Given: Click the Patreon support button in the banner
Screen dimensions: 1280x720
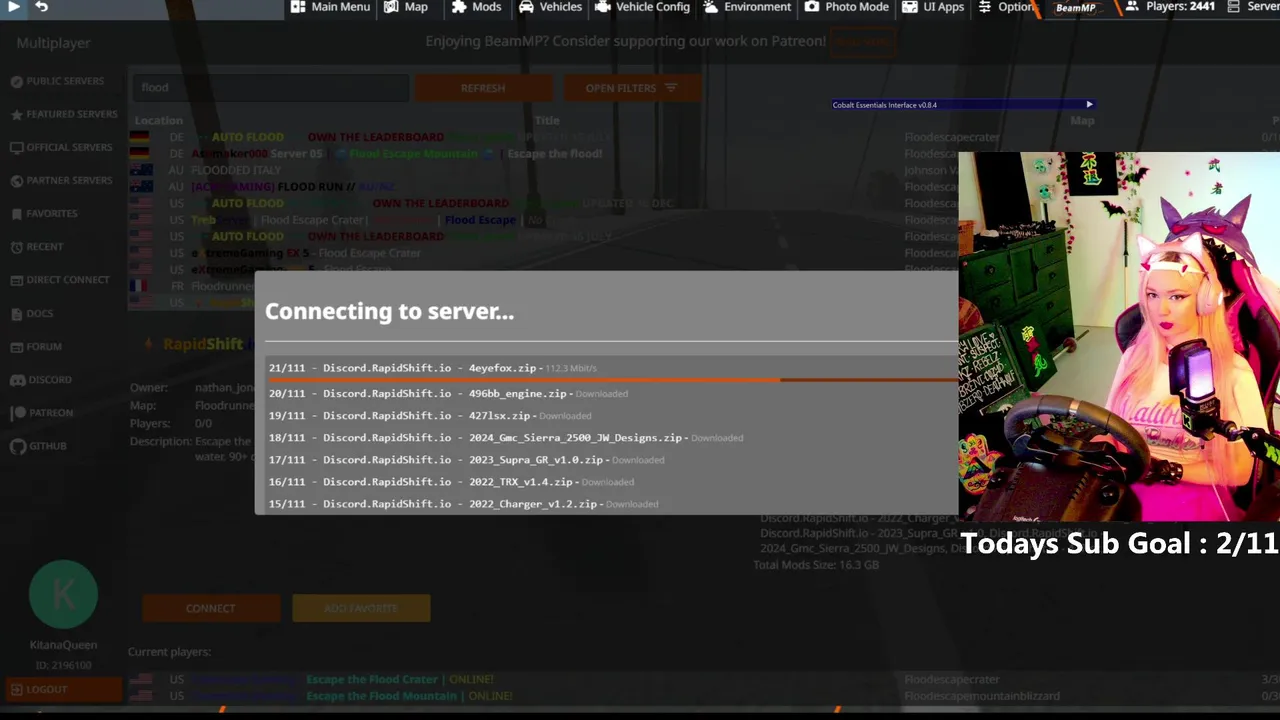Looking at the screenshot, I should click(863, 42).
